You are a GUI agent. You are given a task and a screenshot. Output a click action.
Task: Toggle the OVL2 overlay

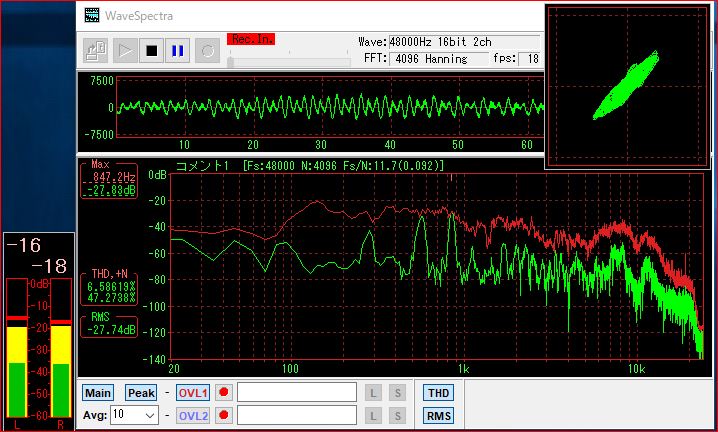[x=194, y=415]
